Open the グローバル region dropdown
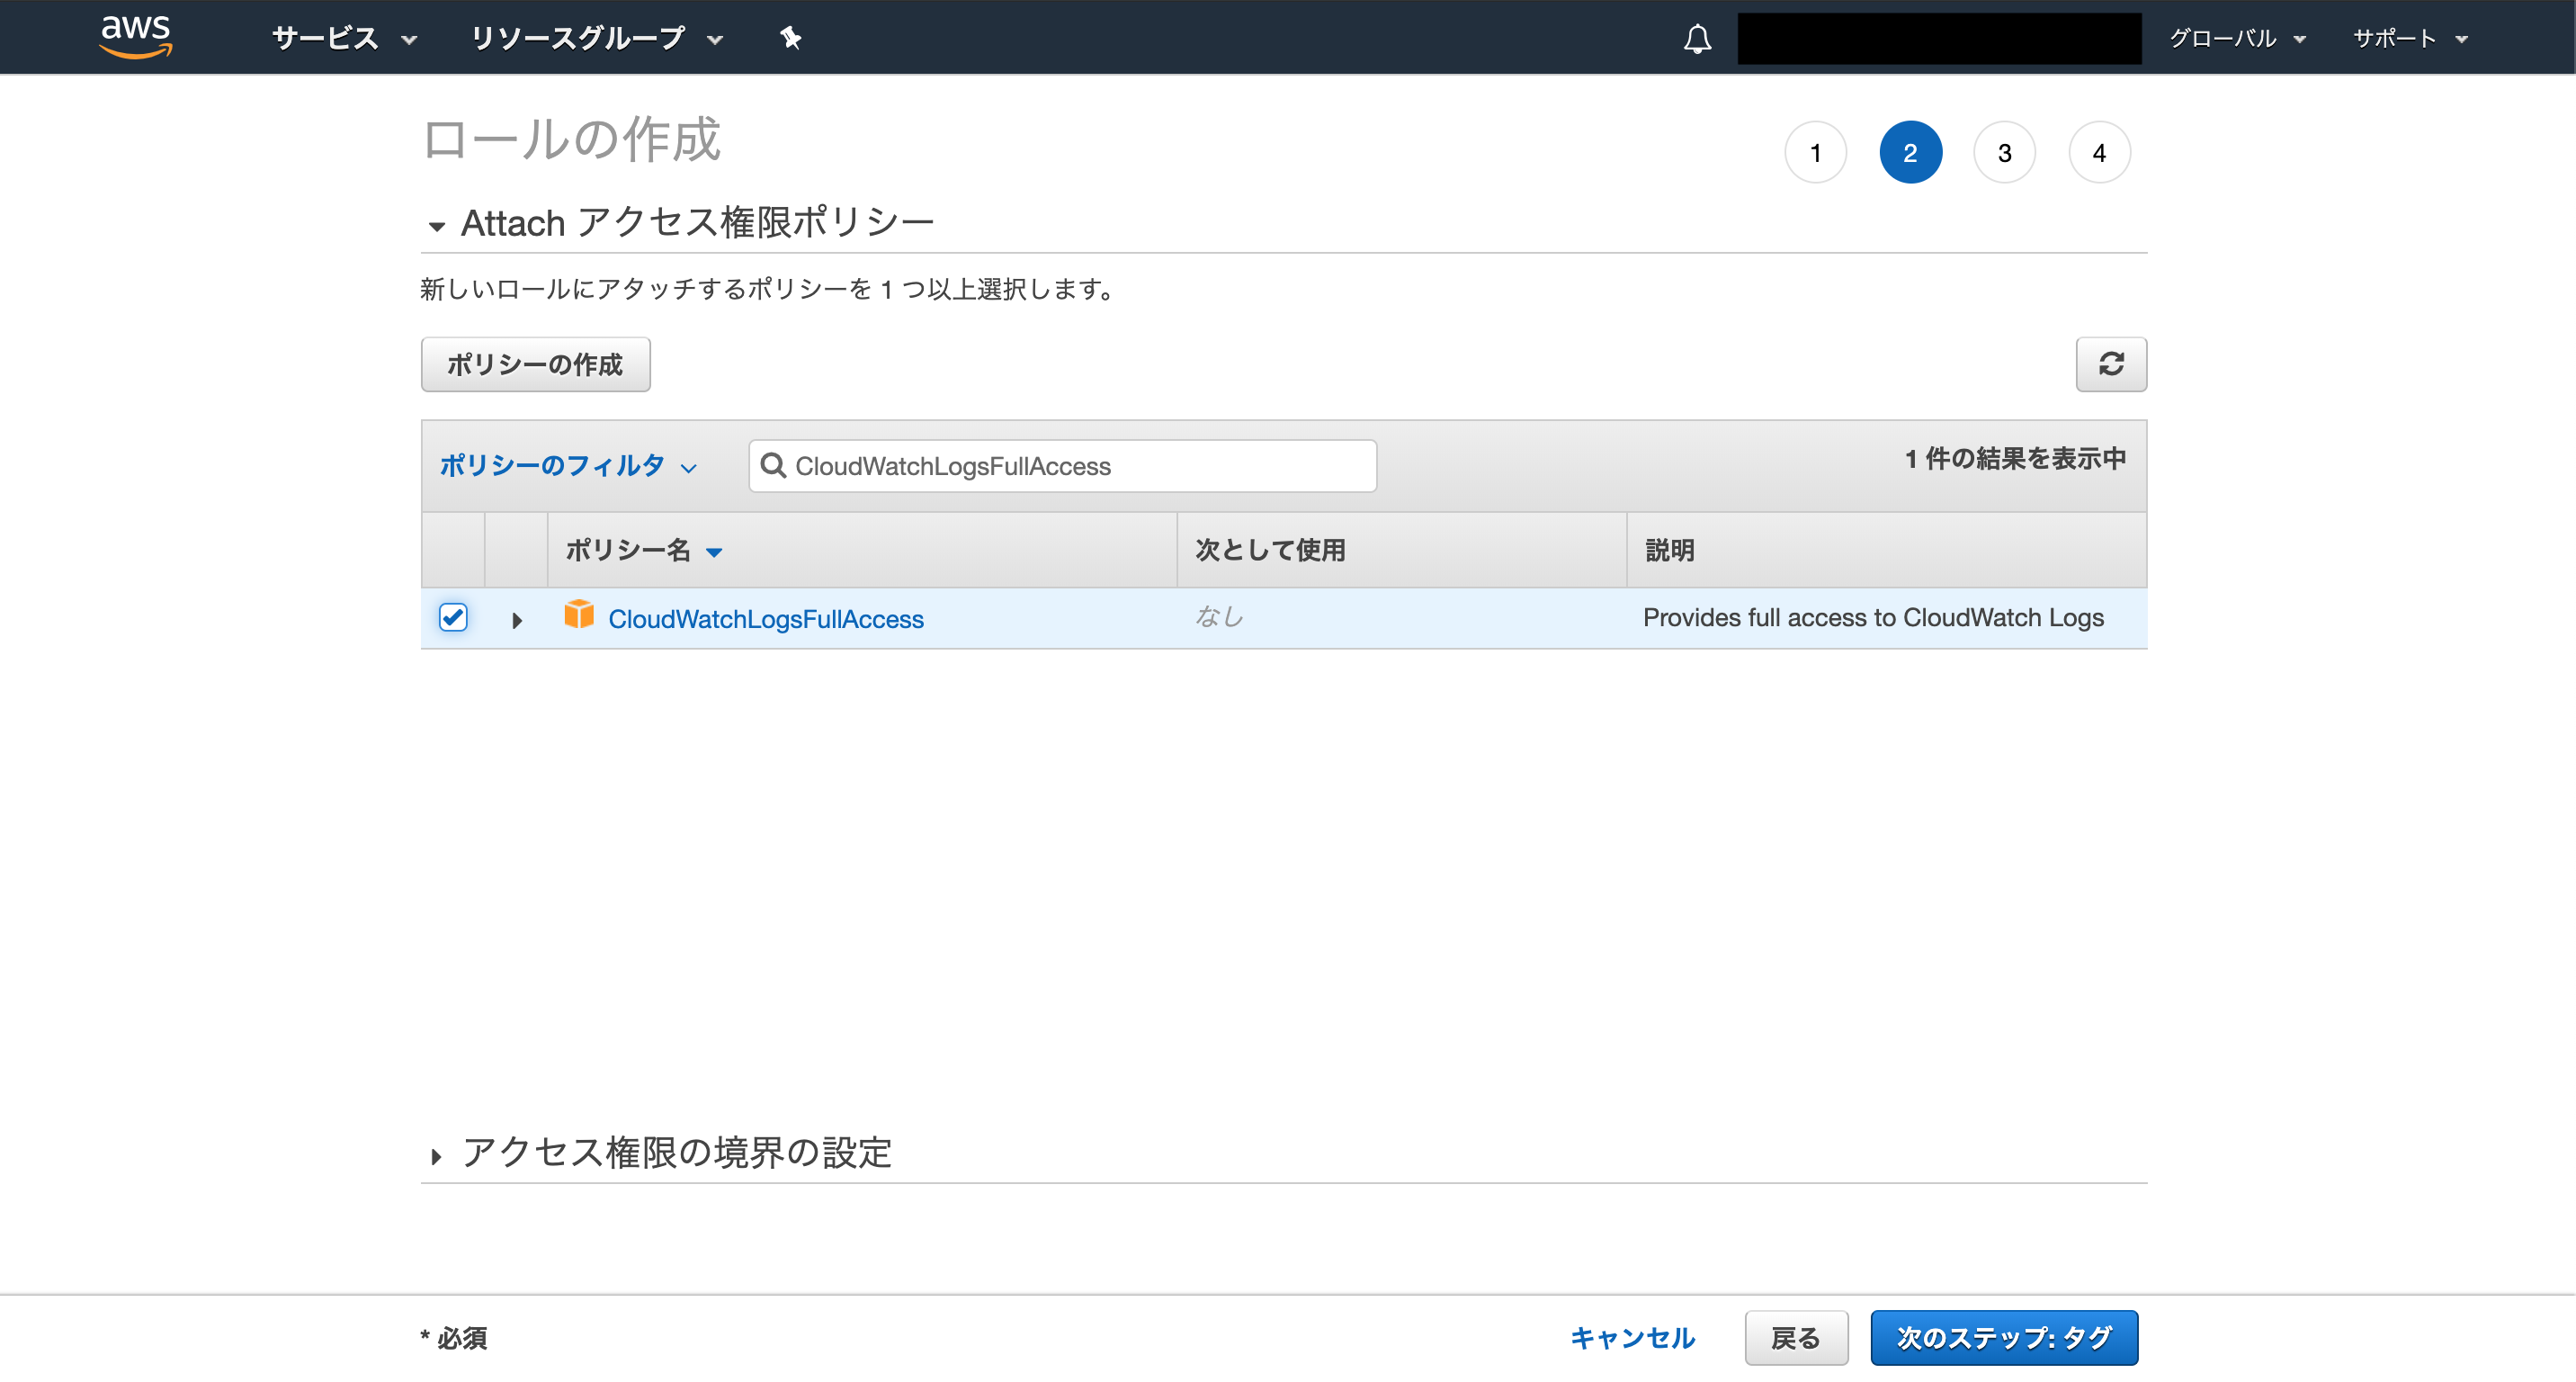The image size is (2576, 1382). [2236, 38]
